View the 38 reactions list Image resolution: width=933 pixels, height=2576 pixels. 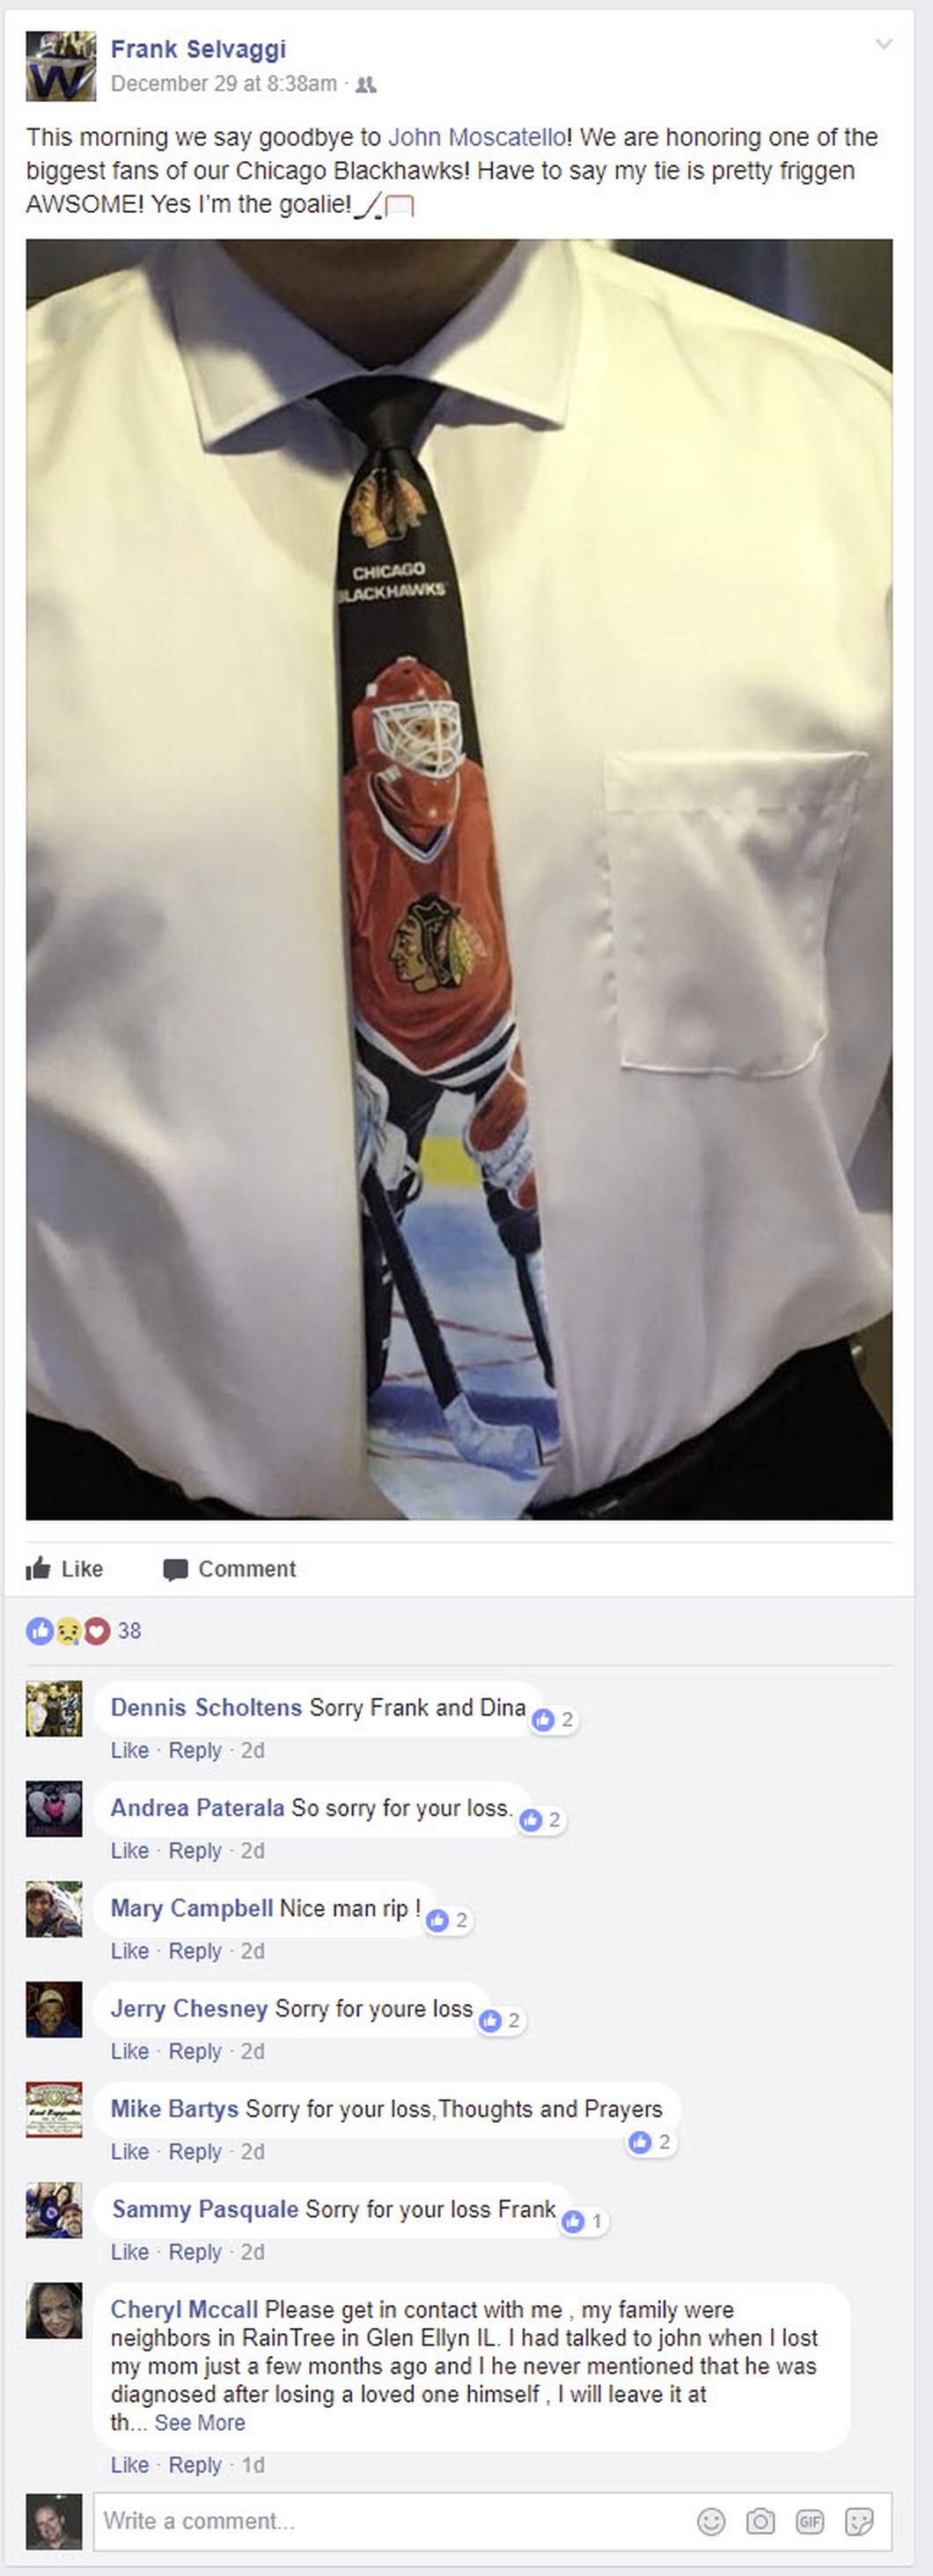point(84,1630)
